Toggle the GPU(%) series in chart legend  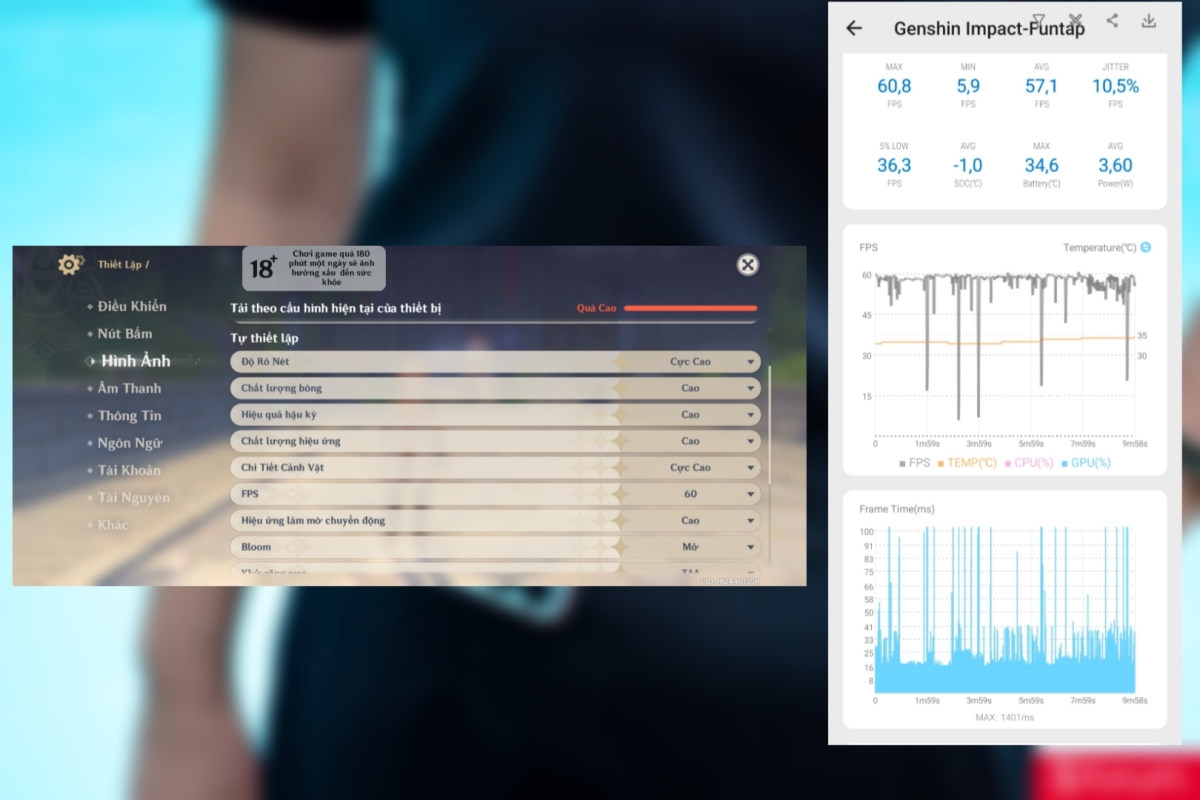[1087, 463]
